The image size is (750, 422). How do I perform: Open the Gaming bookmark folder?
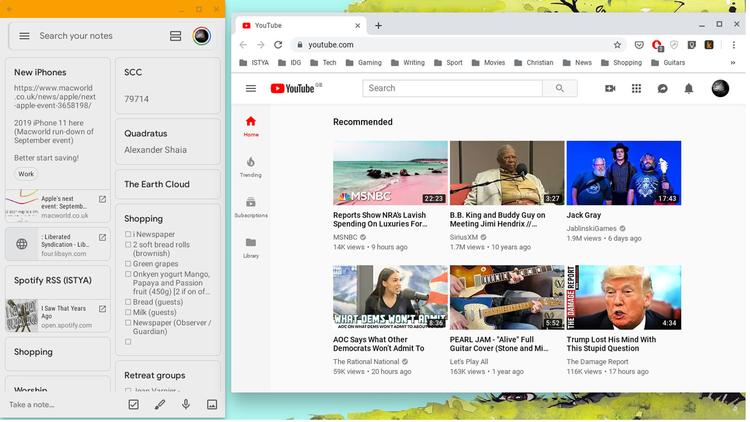click(x=364, y=63)
